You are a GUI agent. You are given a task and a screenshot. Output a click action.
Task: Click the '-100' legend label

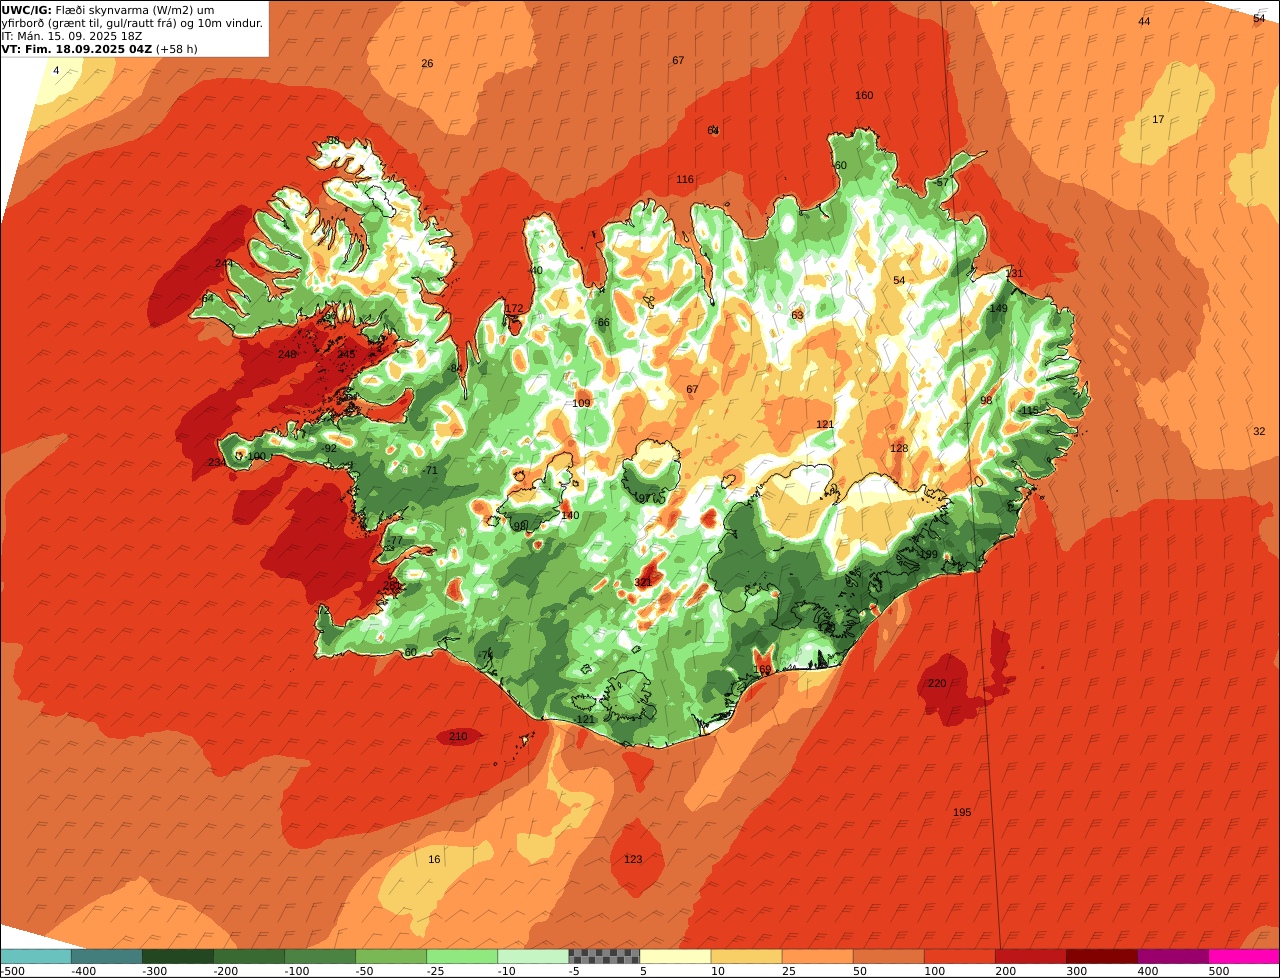point(297,971)
